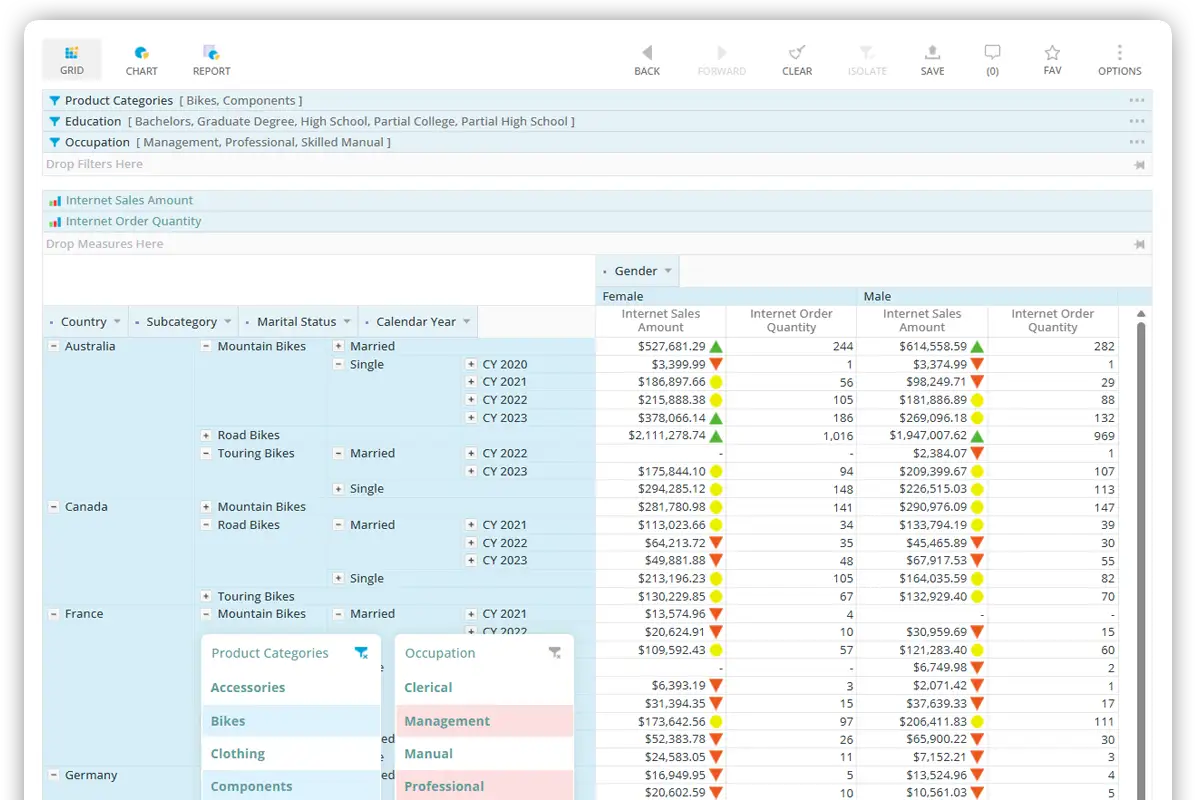Click Occupation filter funnel icon

54,143
